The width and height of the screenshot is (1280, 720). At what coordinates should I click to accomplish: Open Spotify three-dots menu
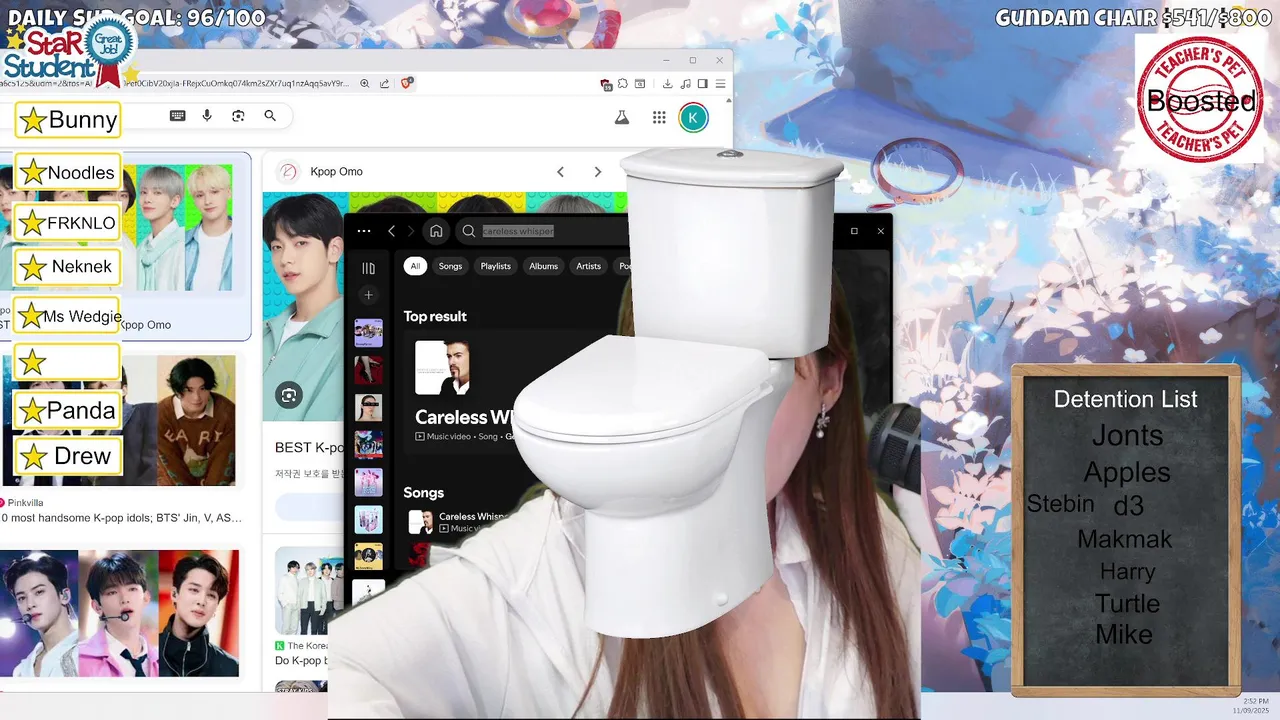pyautogui.click(x=364, y=231)
